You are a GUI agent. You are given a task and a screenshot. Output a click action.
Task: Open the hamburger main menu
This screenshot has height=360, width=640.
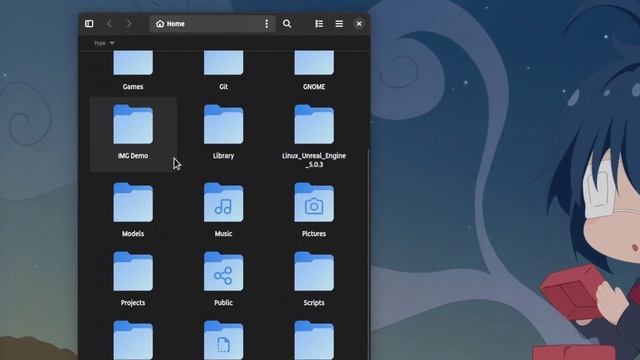pyautogui.click(x=339, y=24)
